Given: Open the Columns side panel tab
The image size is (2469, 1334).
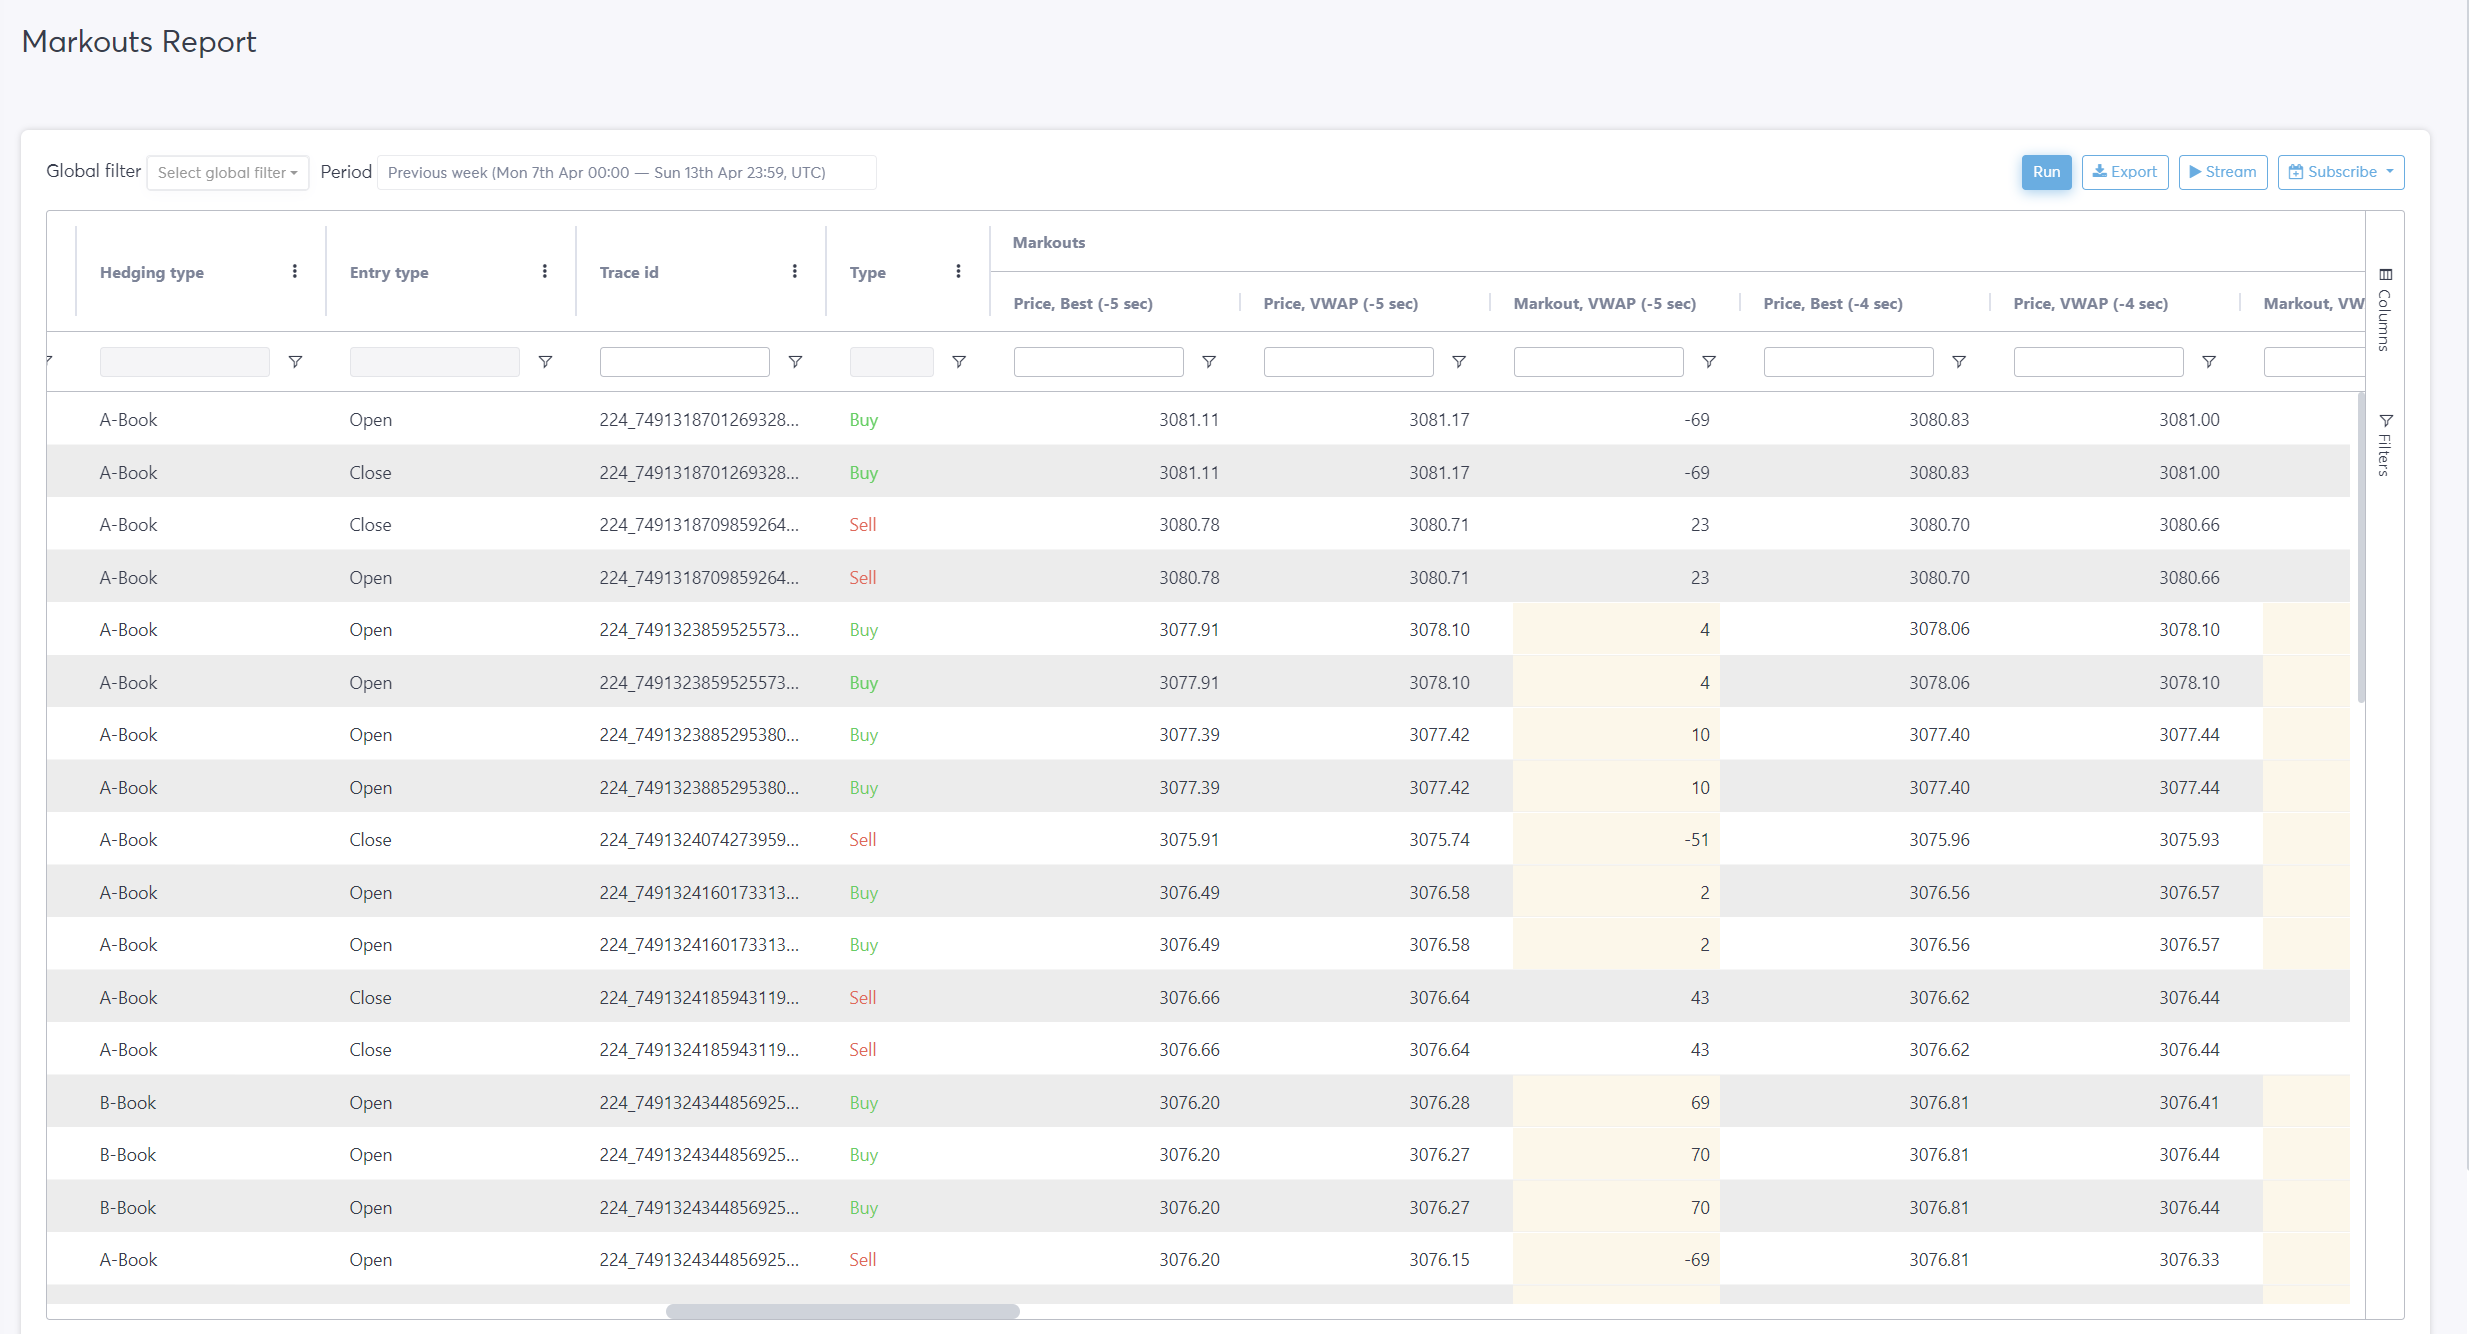Looking at the screenshot, I should (2385, 310).
